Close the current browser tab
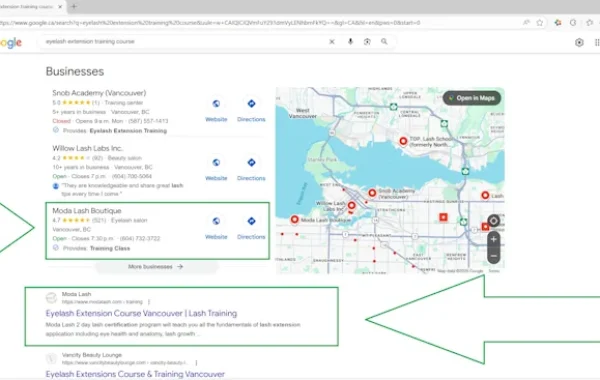This screenshot has height=380, width=600. (x=60, y=7)
